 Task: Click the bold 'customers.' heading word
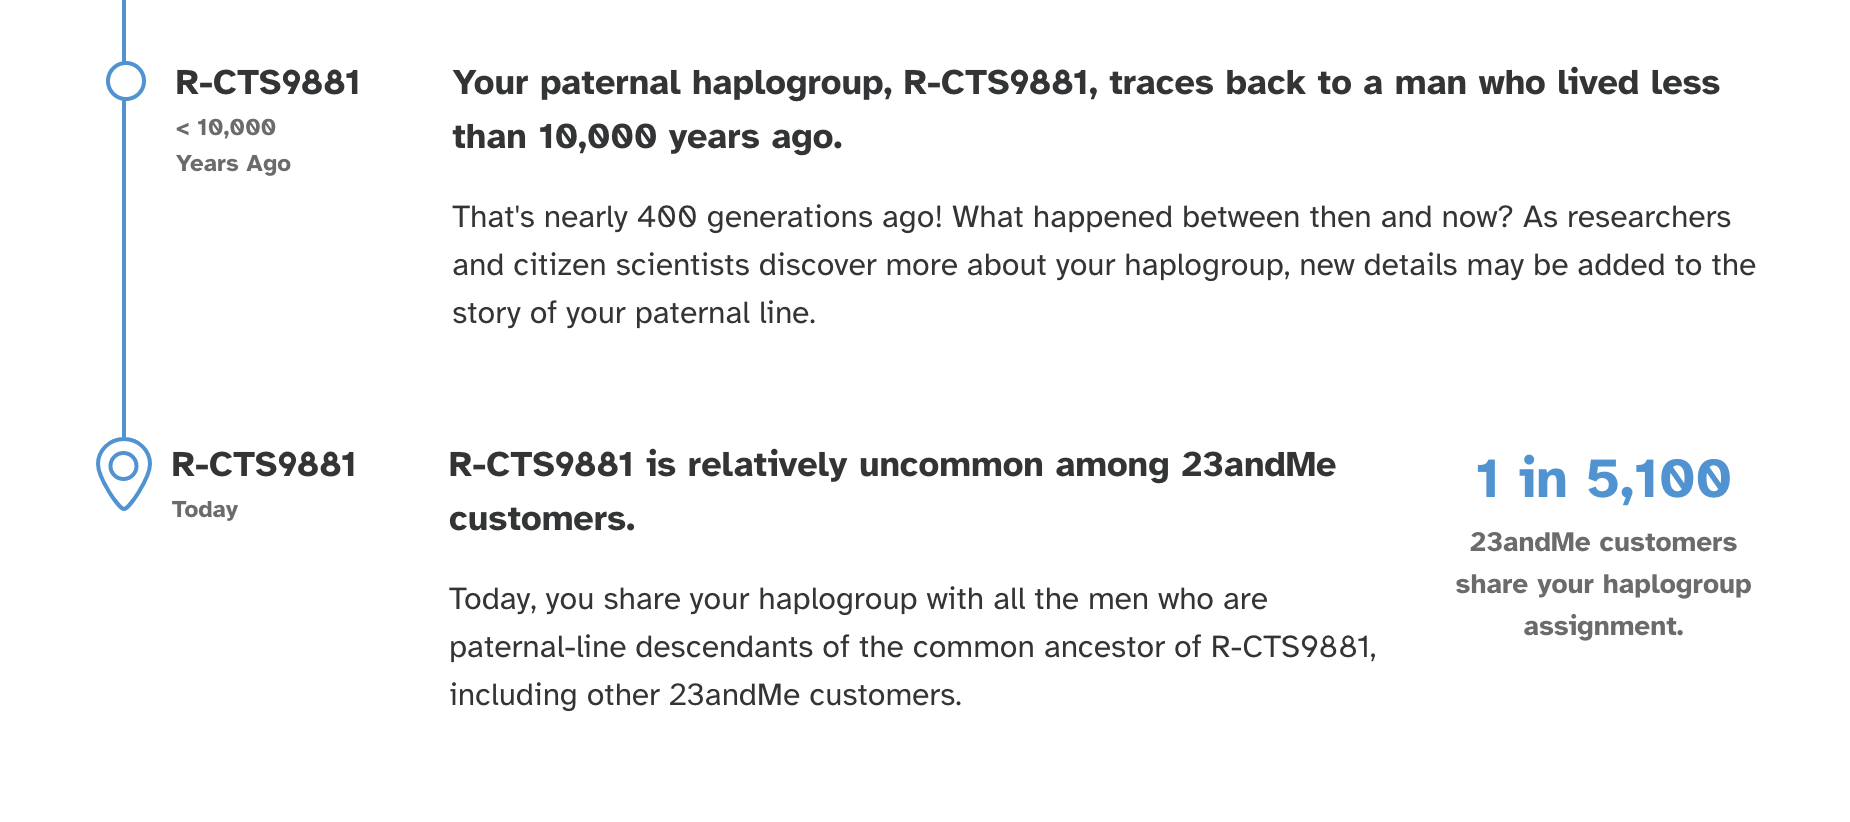(x=542, y=519)
